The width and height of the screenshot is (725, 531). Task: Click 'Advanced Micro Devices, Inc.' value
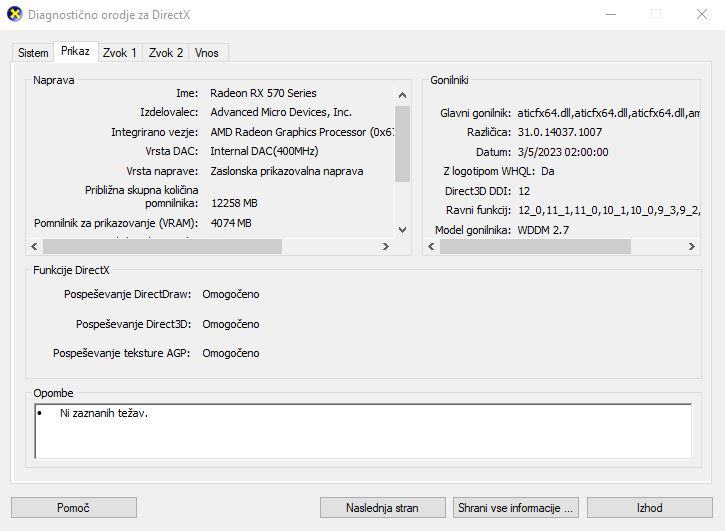tap(281, 112)
